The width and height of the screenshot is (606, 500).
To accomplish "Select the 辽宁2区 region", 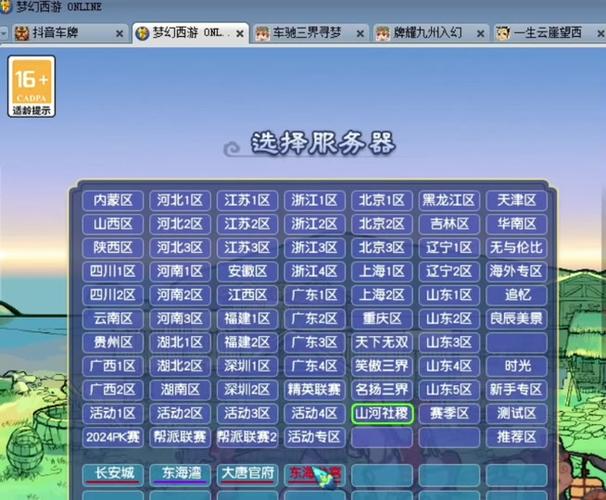I will point(449,271).
